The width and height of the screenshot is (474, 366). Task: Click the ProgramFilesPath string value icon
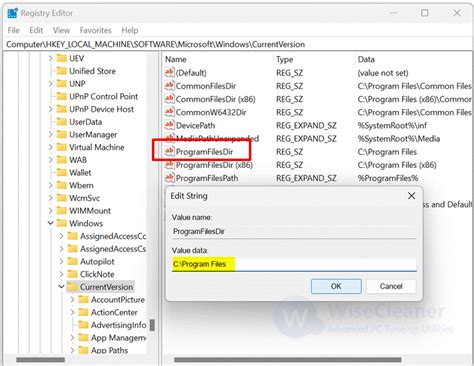[x=169, y=178]
